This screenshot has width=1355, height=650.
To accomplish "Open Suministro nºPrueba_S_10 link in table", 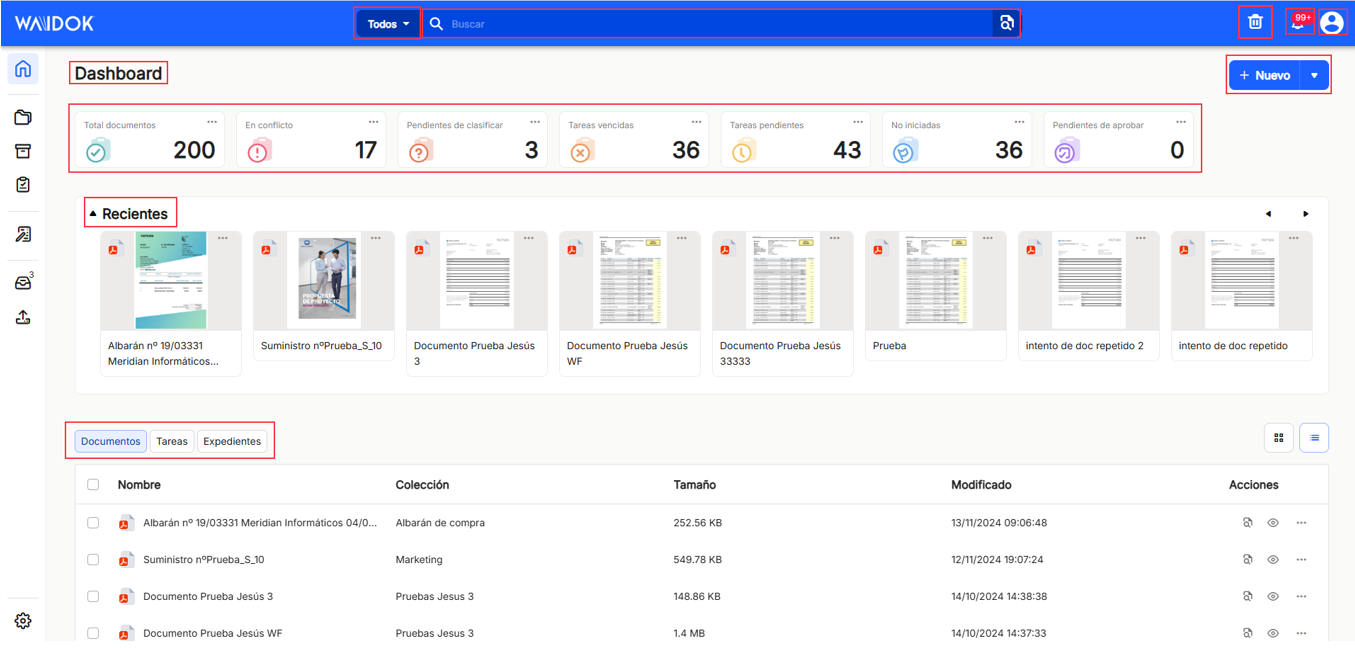I will tap(204, 559).
